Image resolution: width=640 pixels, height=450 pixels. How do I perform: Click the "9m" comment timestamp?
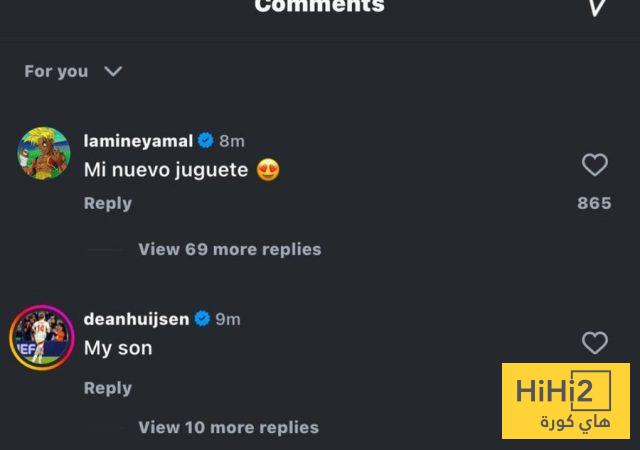click(x=228, y=319)
